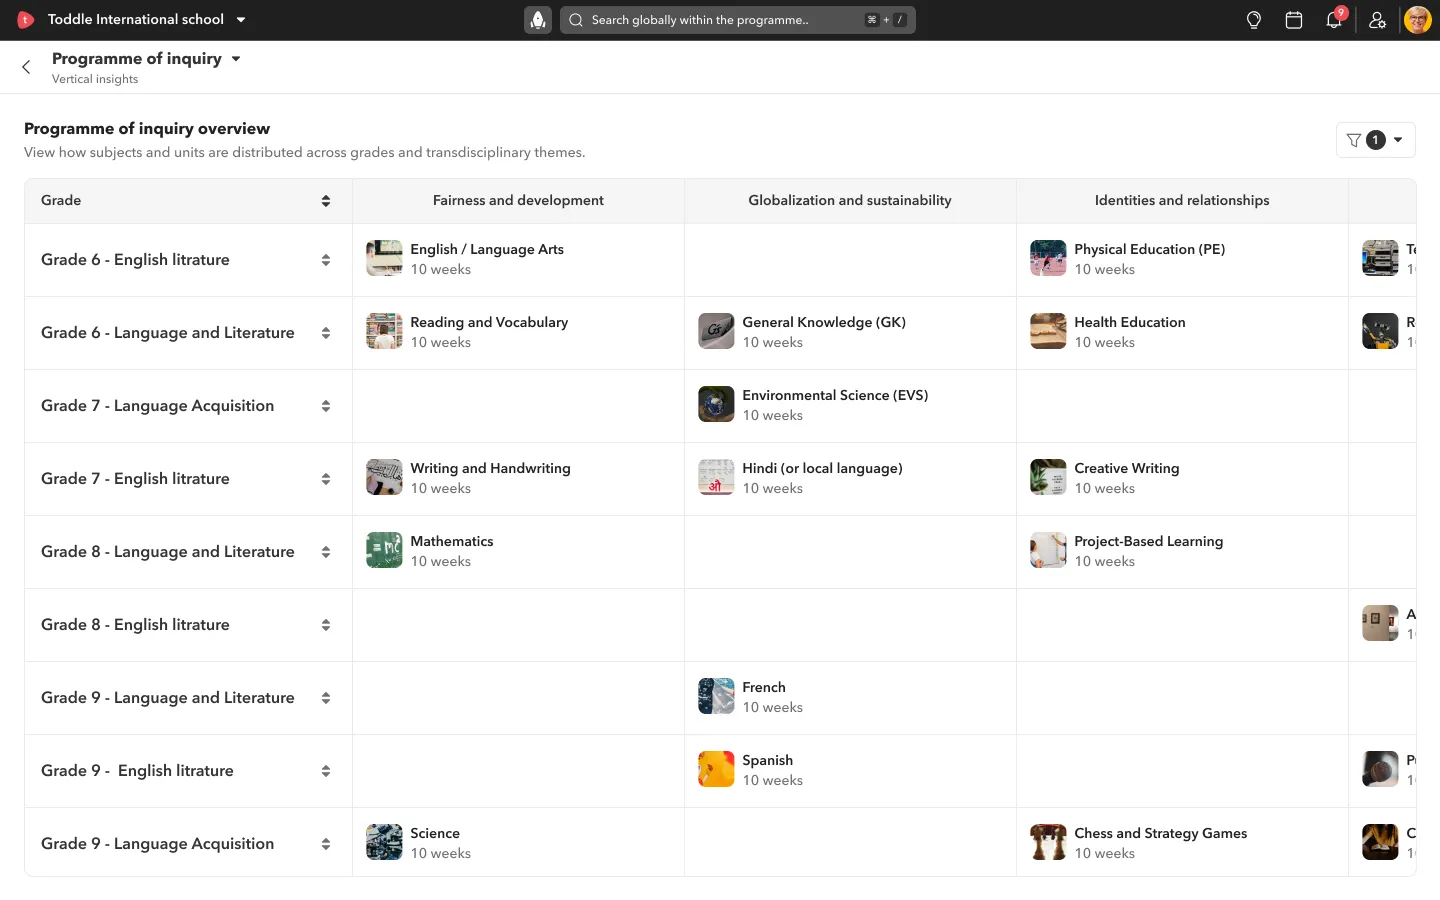
Task: Click sort arrows for Grade 8 - English litrature
Action: (x=325, y=625)
